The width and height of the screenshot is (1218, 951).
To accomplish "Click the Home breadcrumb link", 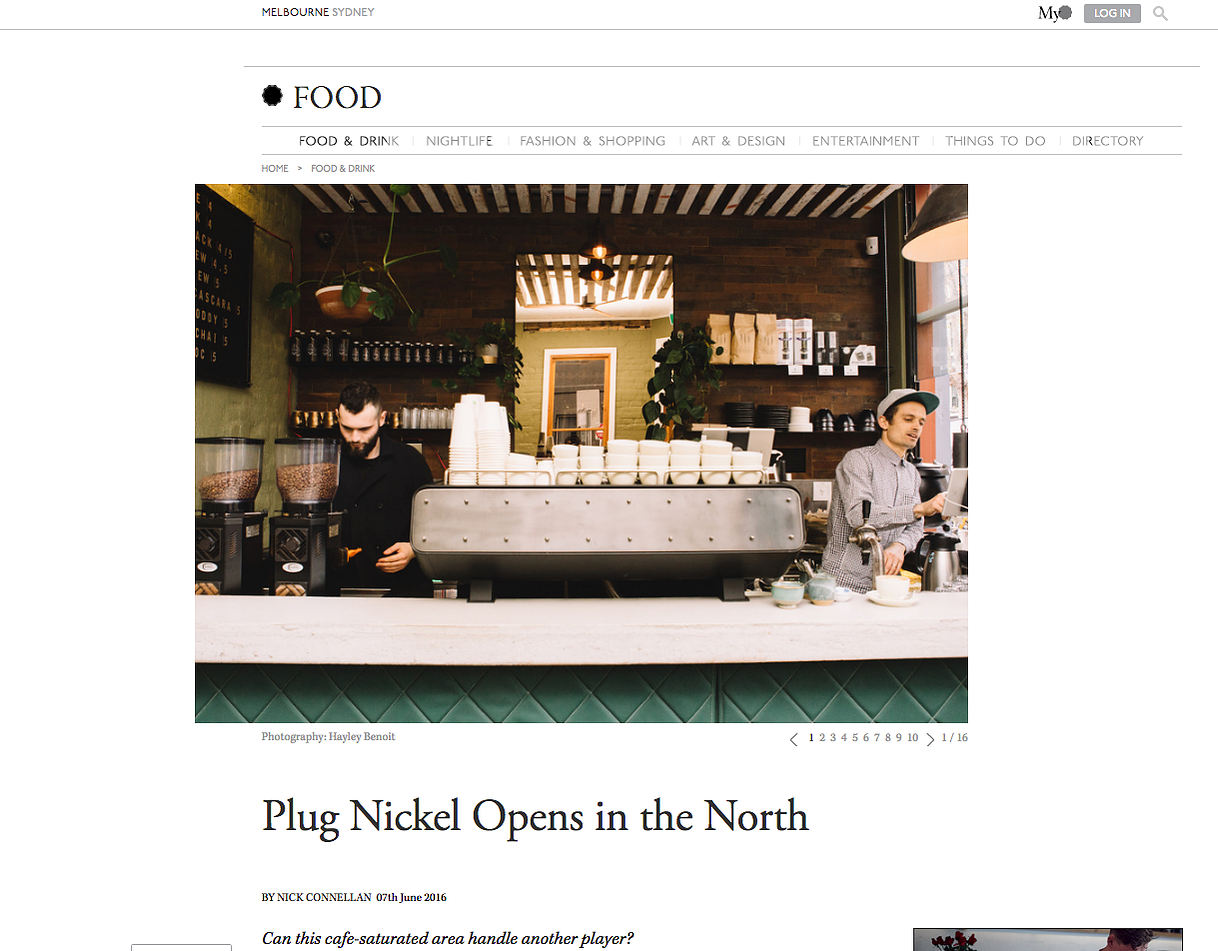I will 275,168.
